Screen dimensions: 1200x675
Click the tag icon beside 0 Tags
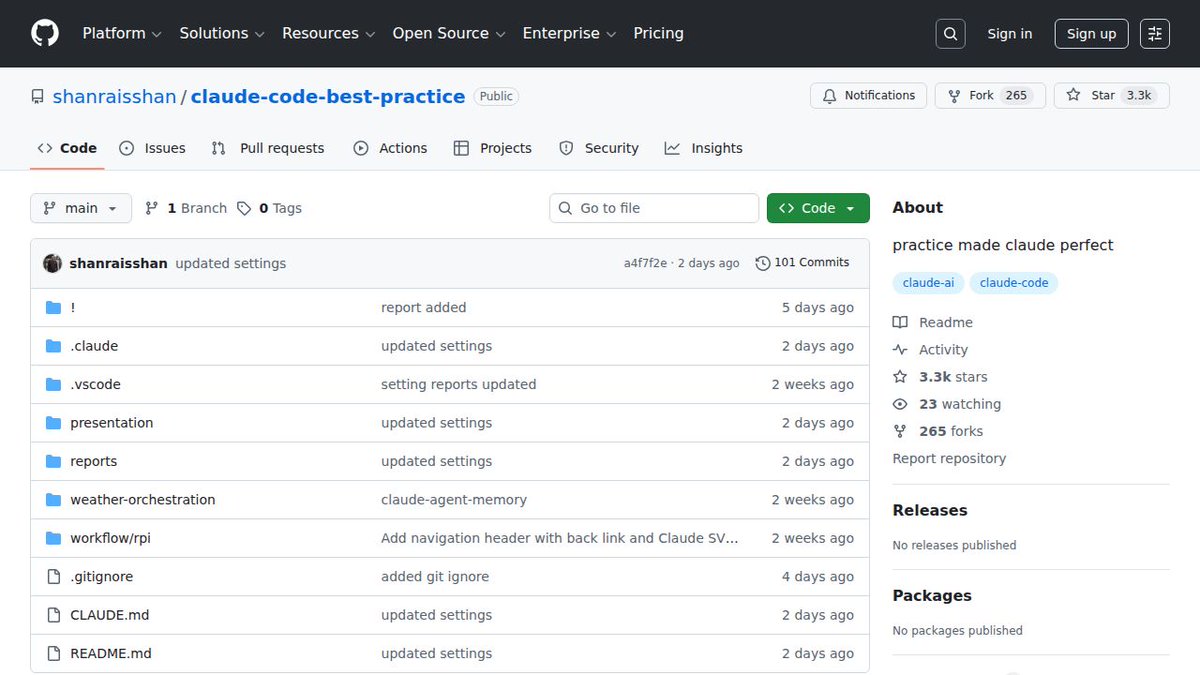244,208
